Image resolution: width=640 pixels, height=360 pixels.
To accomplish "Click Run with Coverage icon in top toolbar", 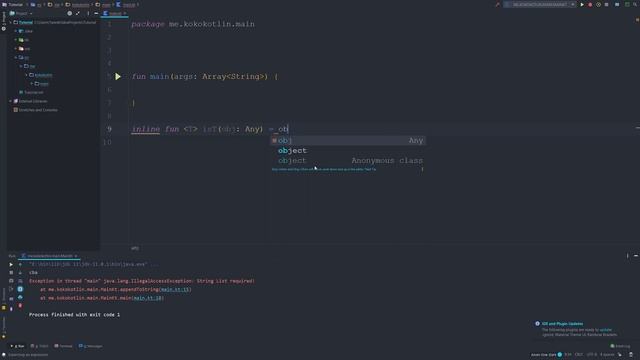I will point(598,4).
